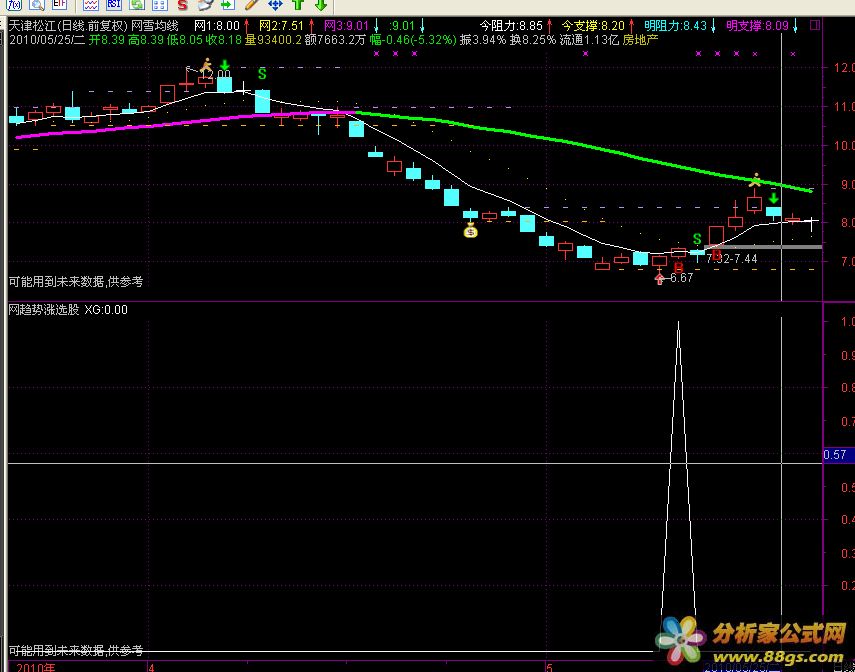Viewport: 855px width, 672px height.
Task: Click the red B marker beside 6.67 low
Action: coord(678,267)
